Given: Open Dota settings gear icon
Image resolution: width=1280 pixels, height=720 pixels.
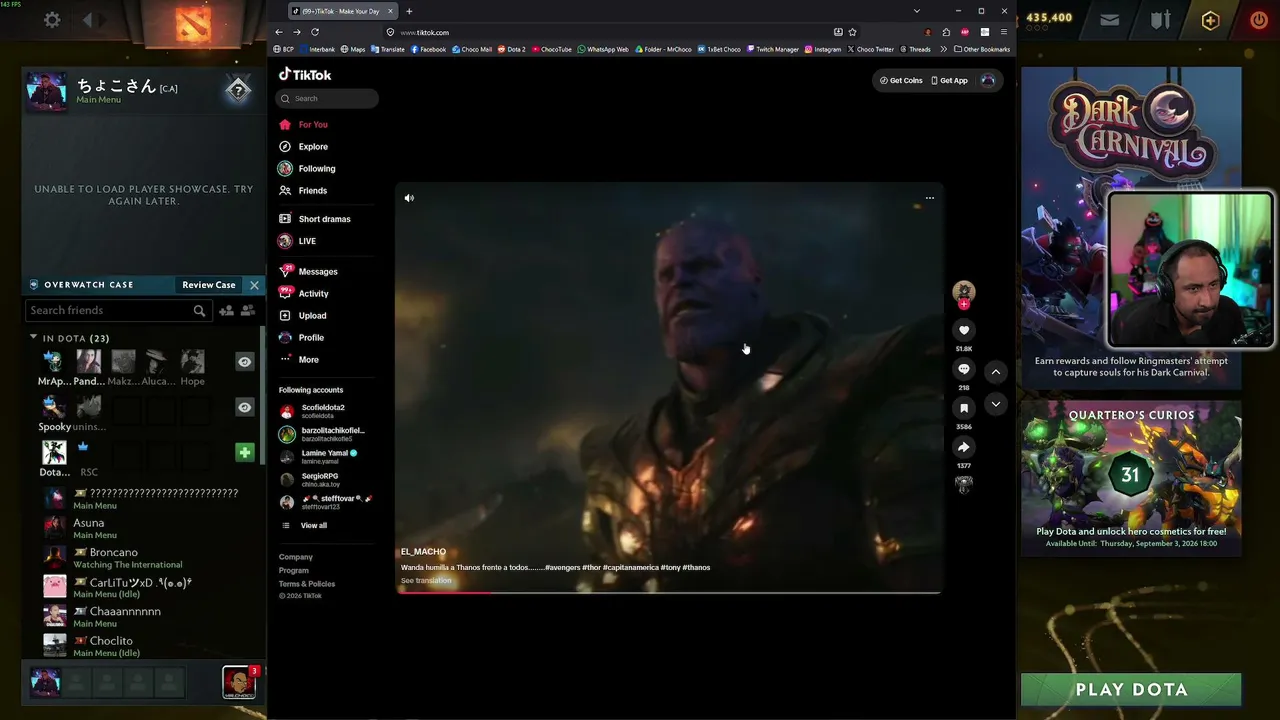Looking at the screenshot, I should (52, 20).
